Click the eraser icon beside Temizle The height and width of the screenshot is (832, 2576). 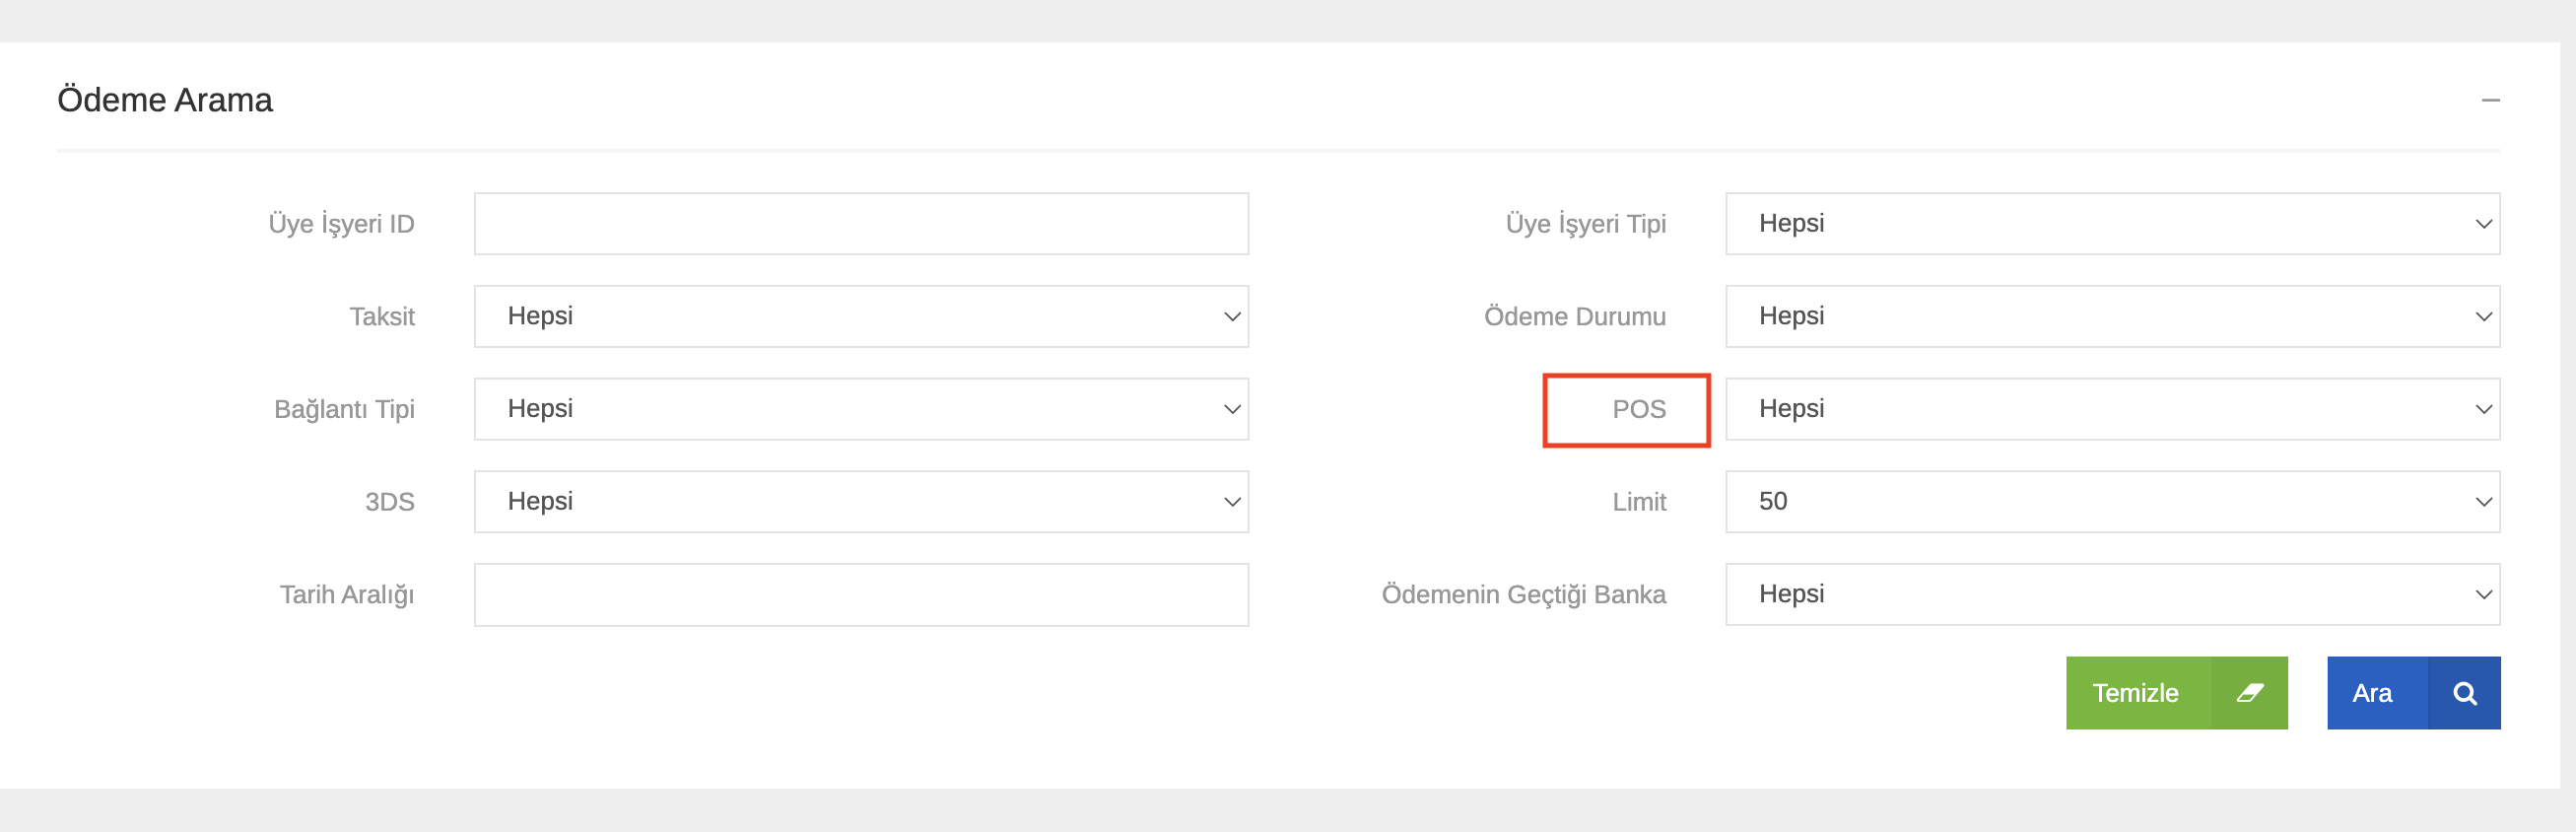2249,693
